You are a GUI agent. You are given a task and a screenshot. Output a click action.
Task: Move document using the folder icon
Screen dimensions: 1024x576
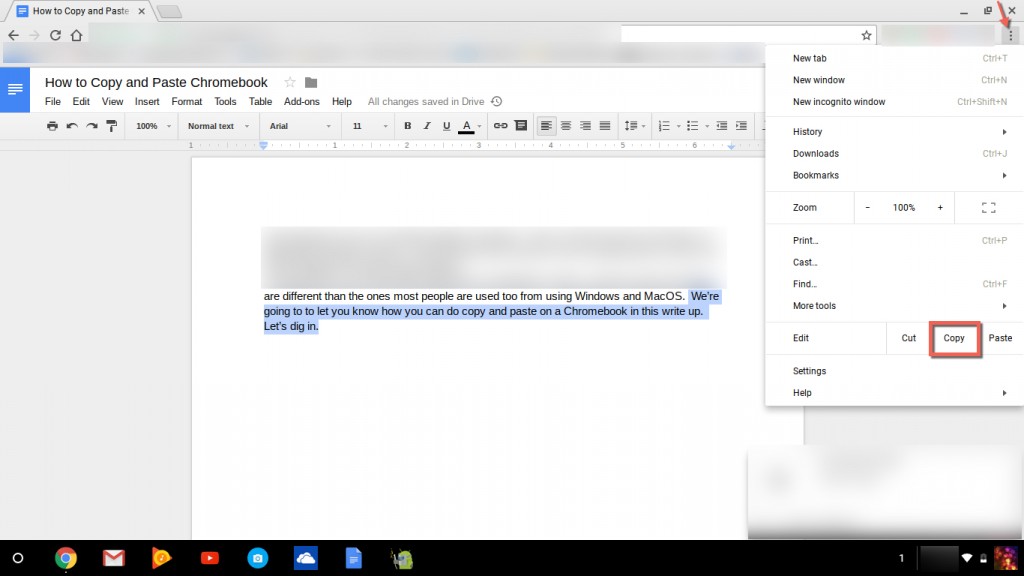(311, 82)
